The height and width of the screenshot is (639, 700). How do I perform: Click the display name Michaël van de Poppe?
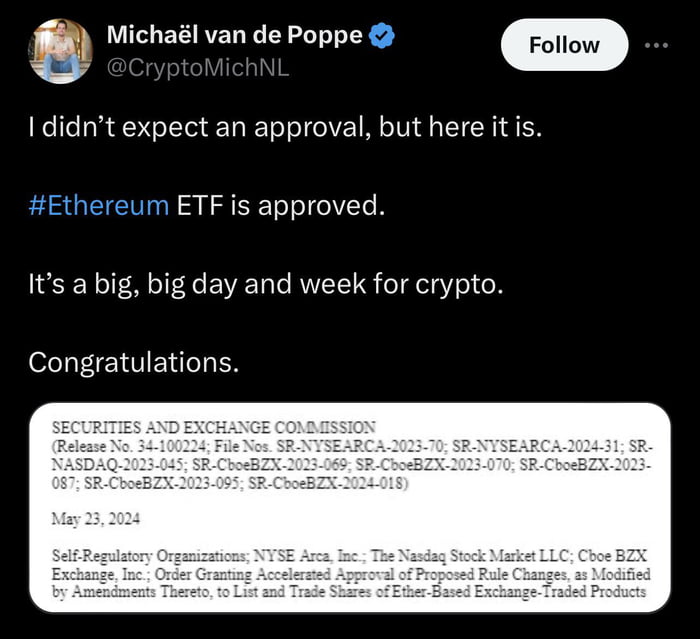(234, 35)
